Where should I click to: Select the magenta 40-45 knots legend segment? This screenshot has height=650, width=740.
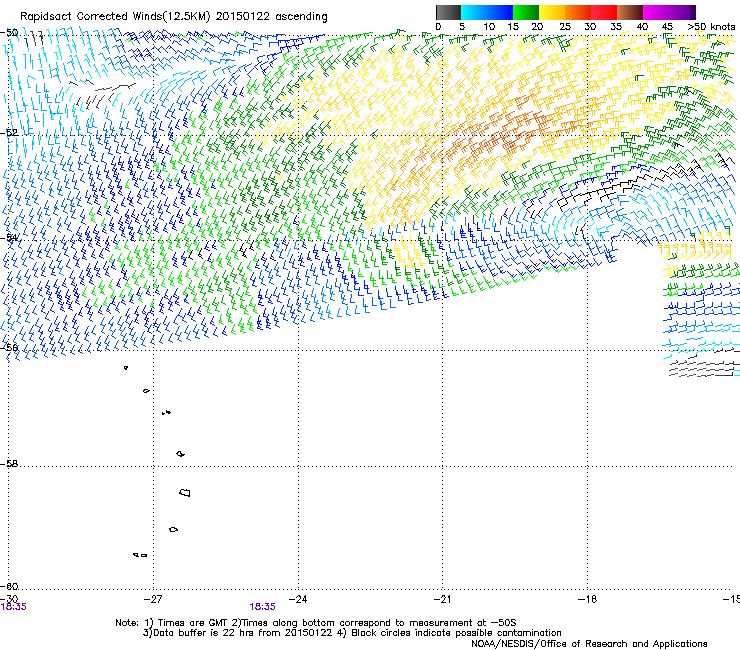(656, 12)
